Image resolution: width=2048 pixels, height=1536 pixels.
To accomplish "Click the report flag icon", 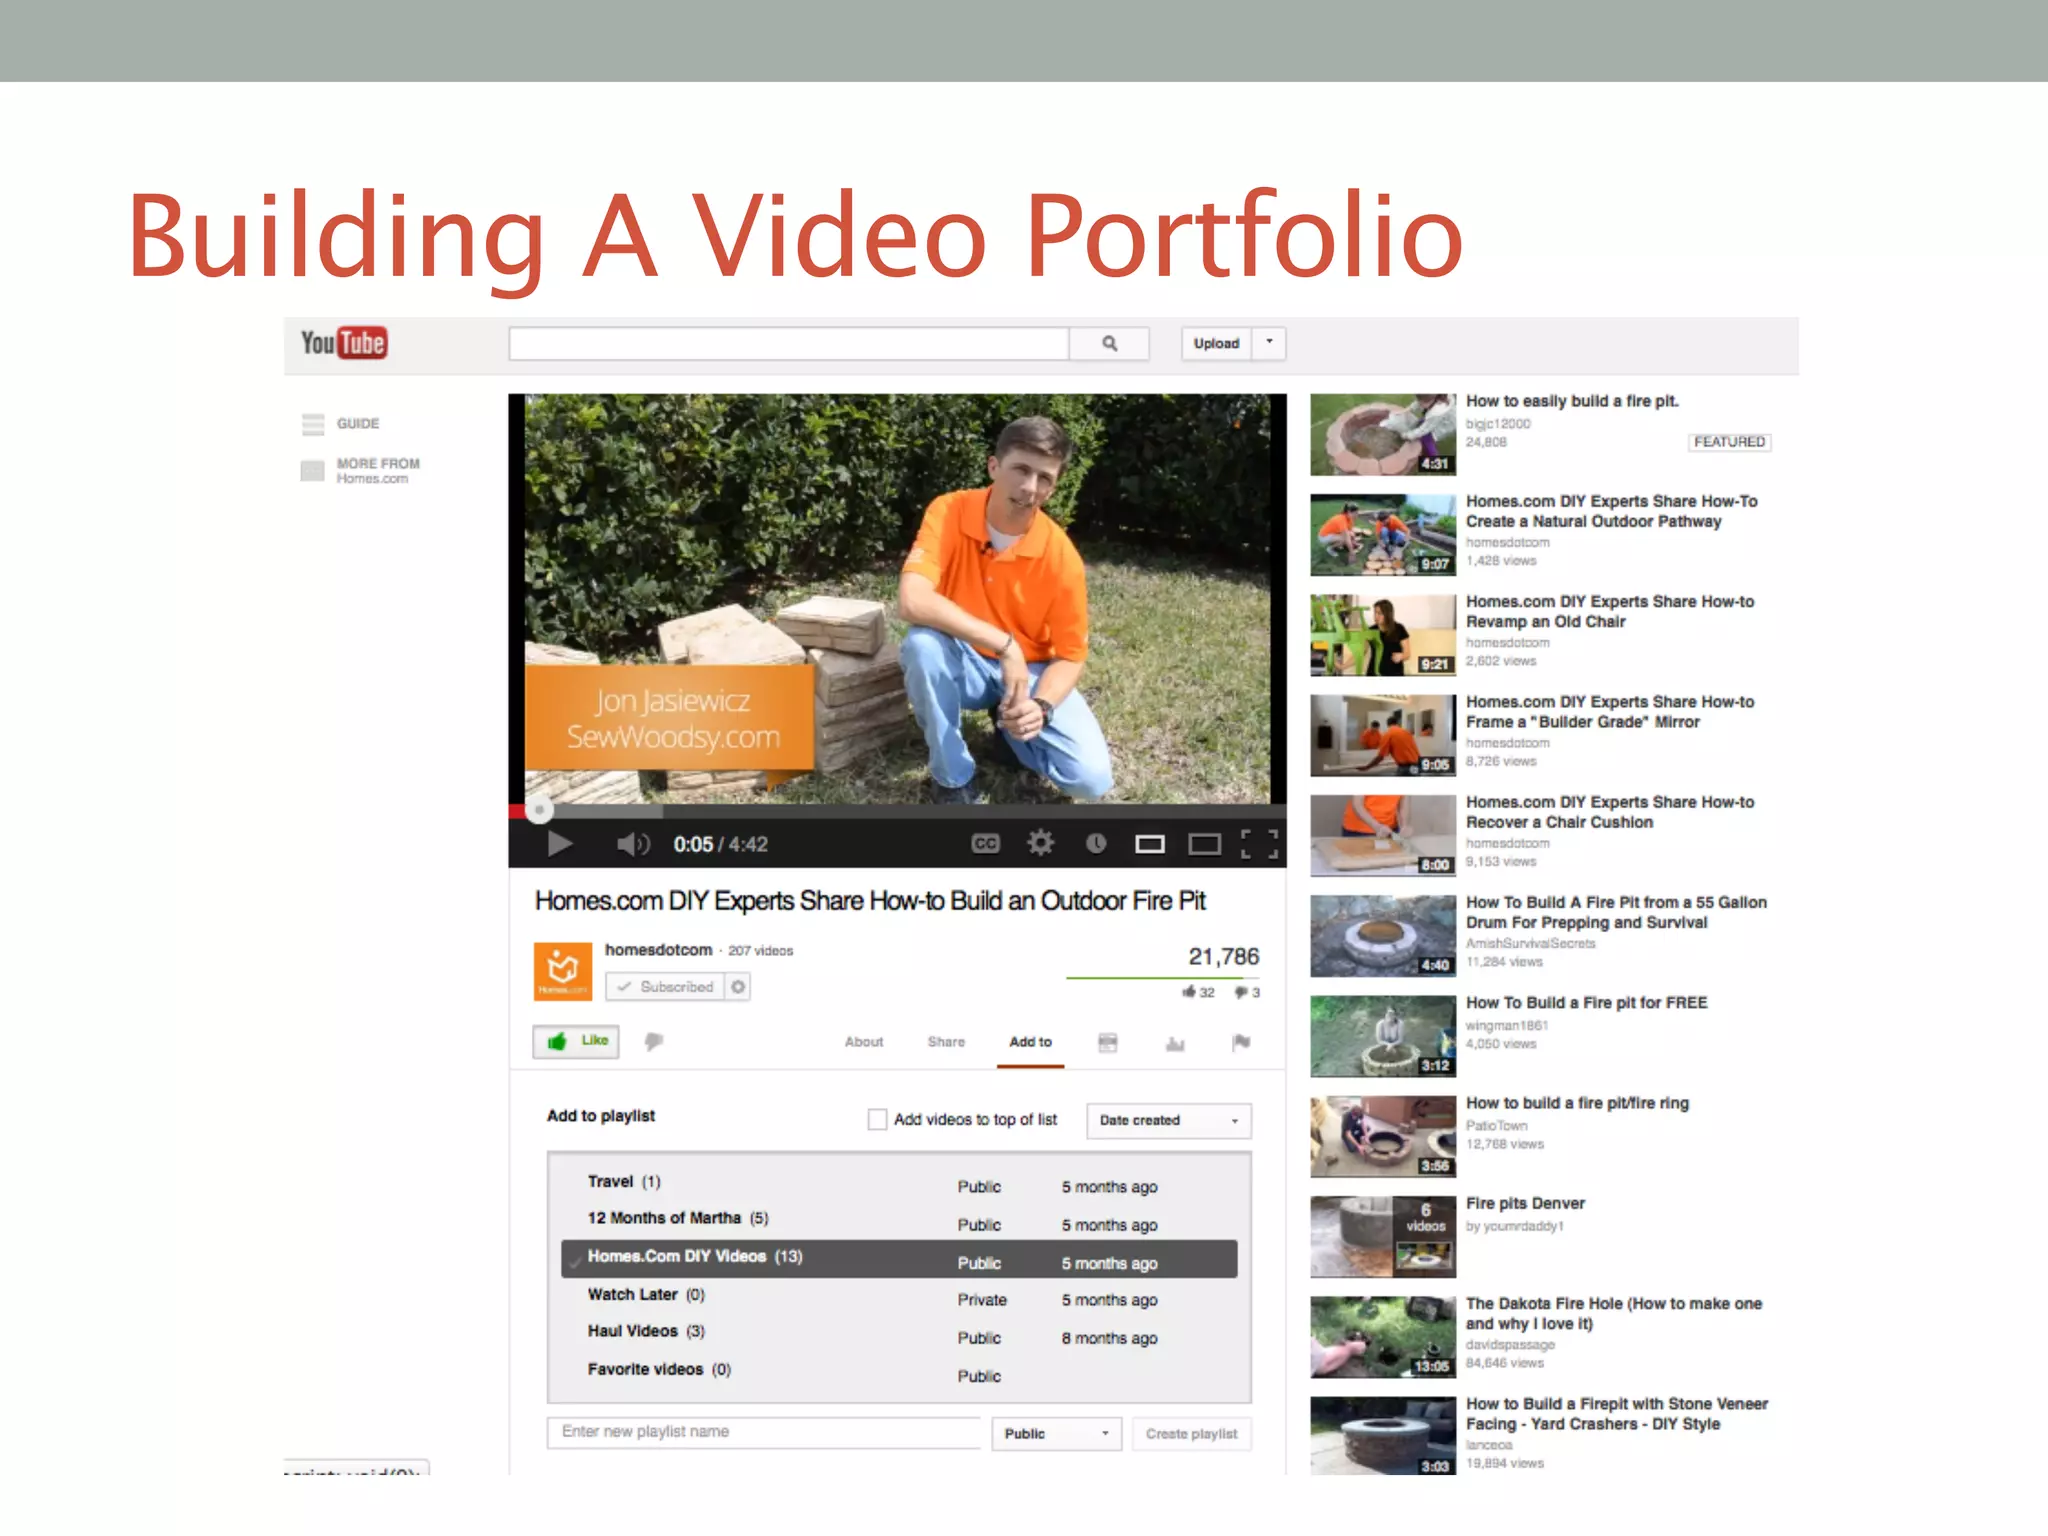I will [1241, 1042].
